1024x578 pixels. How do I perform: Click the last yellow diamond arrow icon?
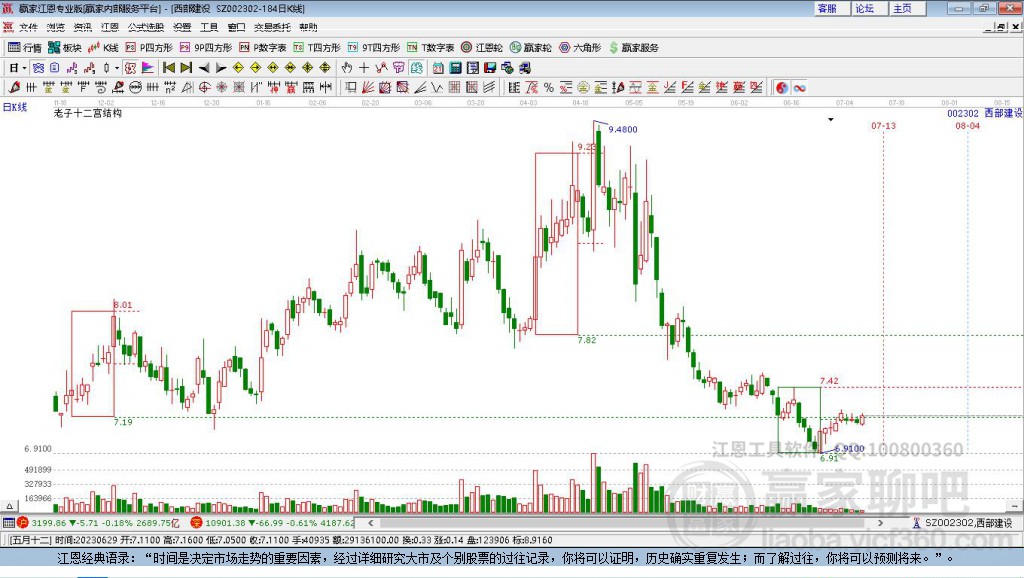[x=325, y=67]
